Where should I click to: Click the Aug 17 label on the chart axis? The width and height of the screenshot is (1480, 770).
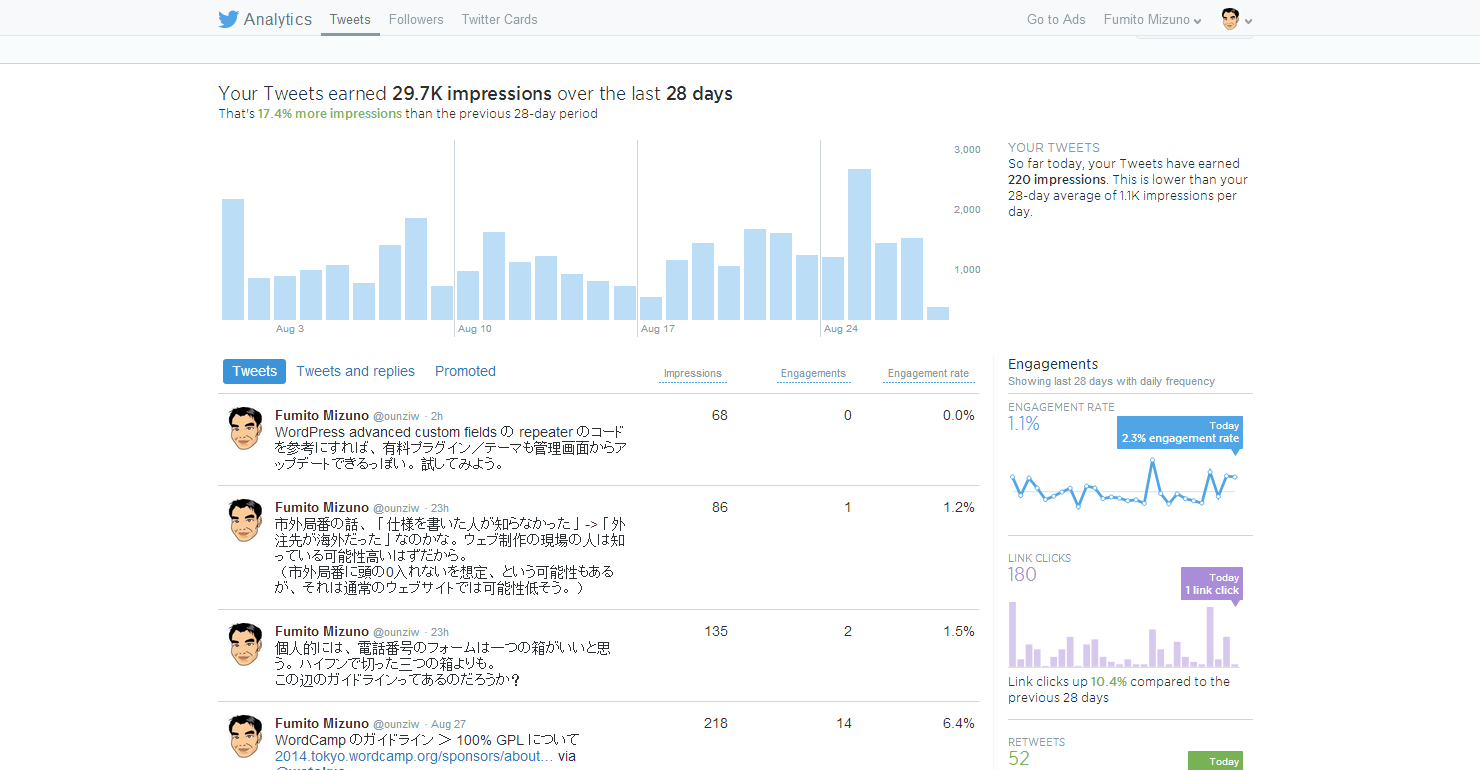(x=657, y=329)
